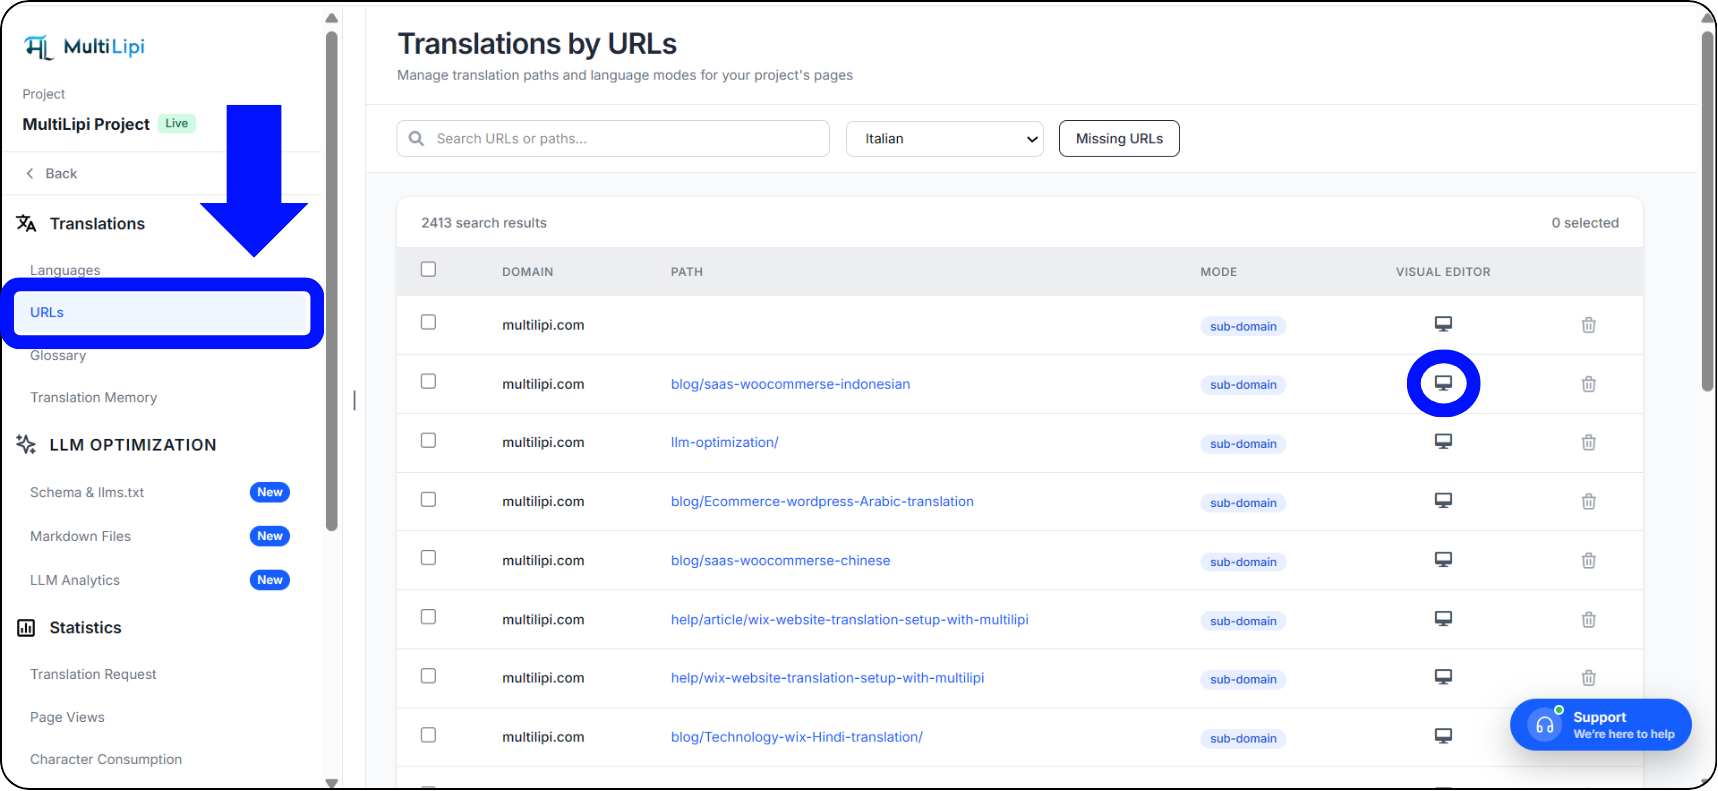
Task: Open the blog/saas-woocommerse-indonesian path link
Action: pos(790,384)
